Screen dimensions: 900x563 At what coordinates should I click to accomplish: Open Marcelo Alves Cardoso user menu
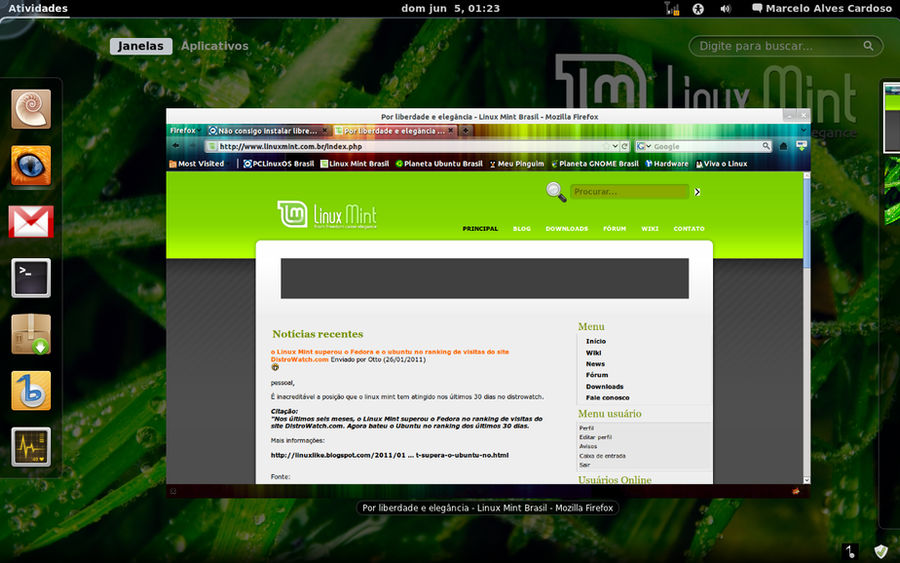[x=822, y=9]
